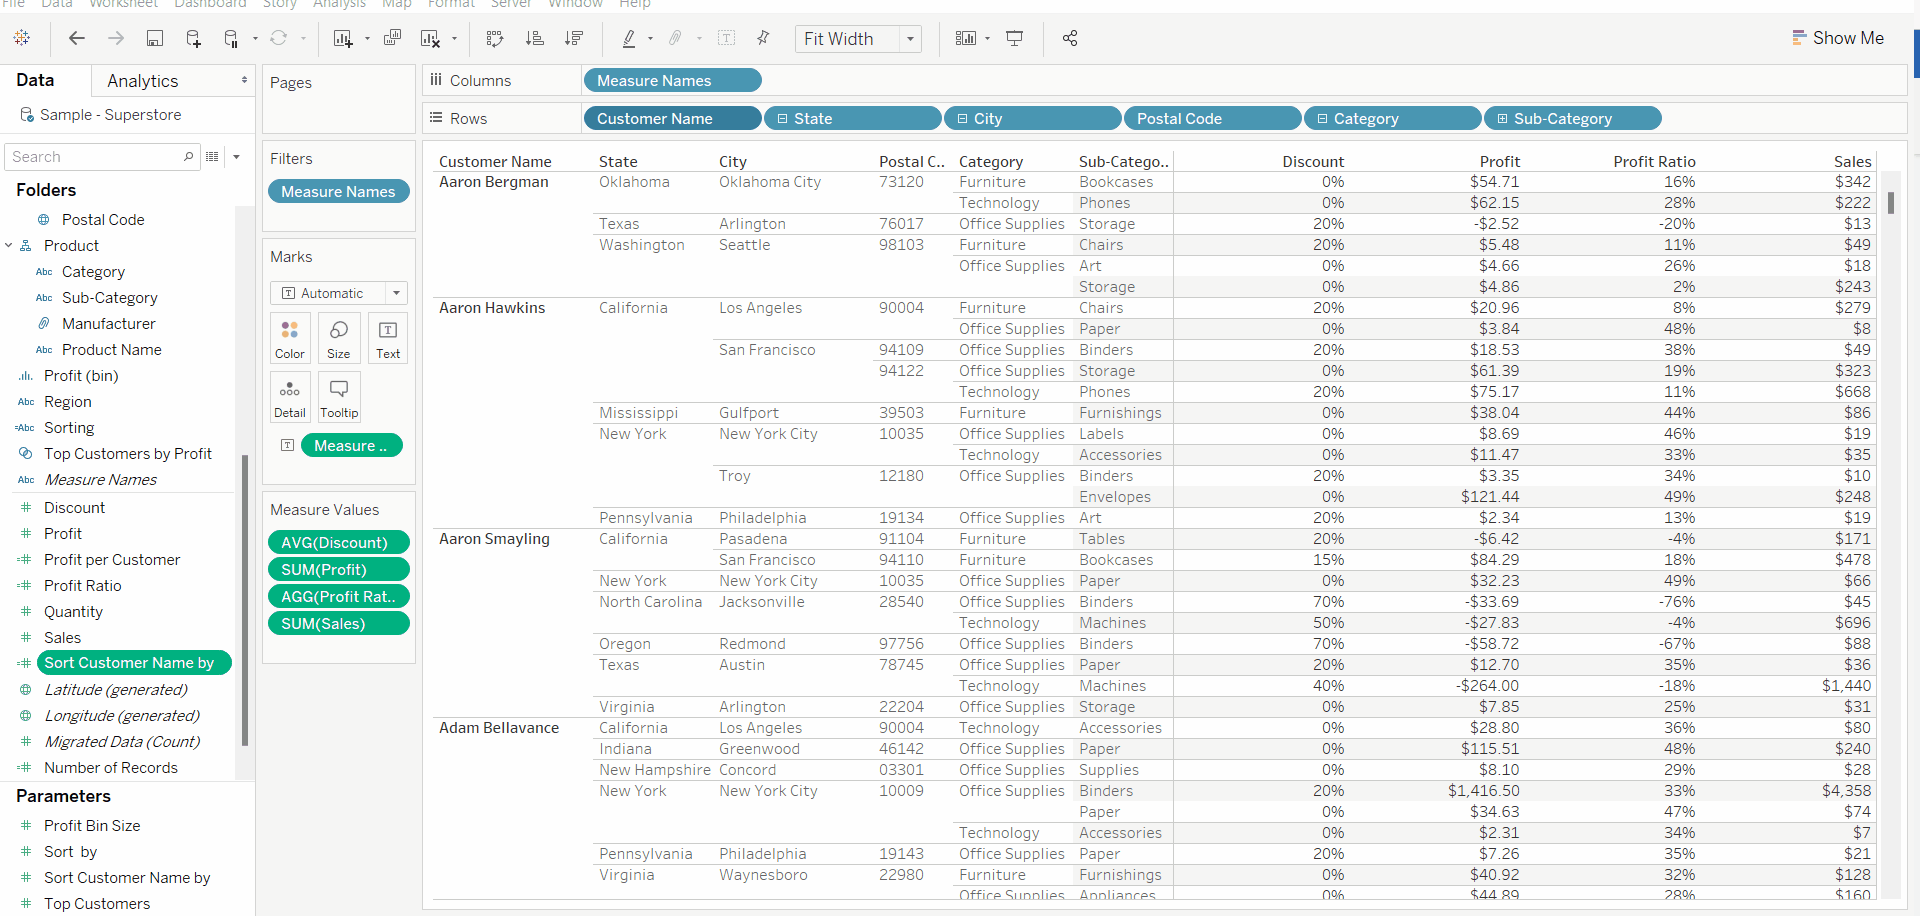Click the Data pane vertical scrollbar

coord(245,600)
